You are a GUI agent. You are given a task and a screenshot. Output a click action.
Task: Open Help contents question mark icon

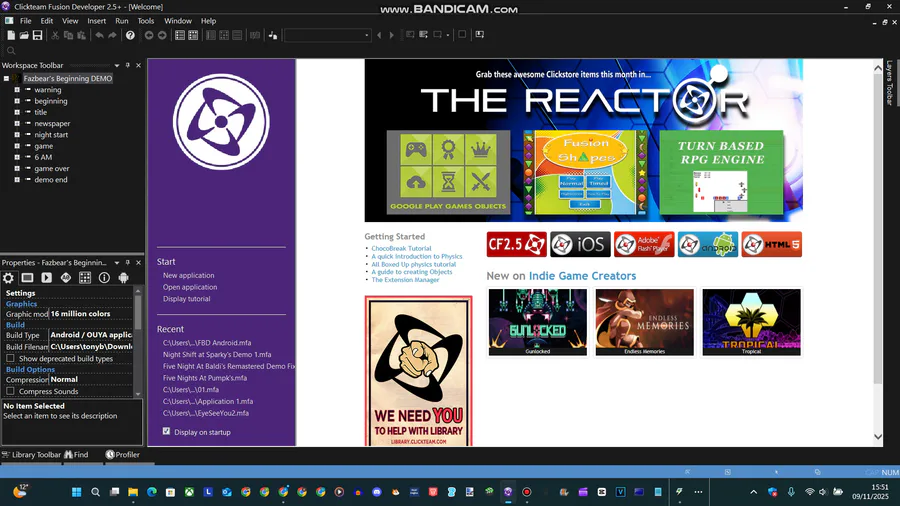pos(130,35)
